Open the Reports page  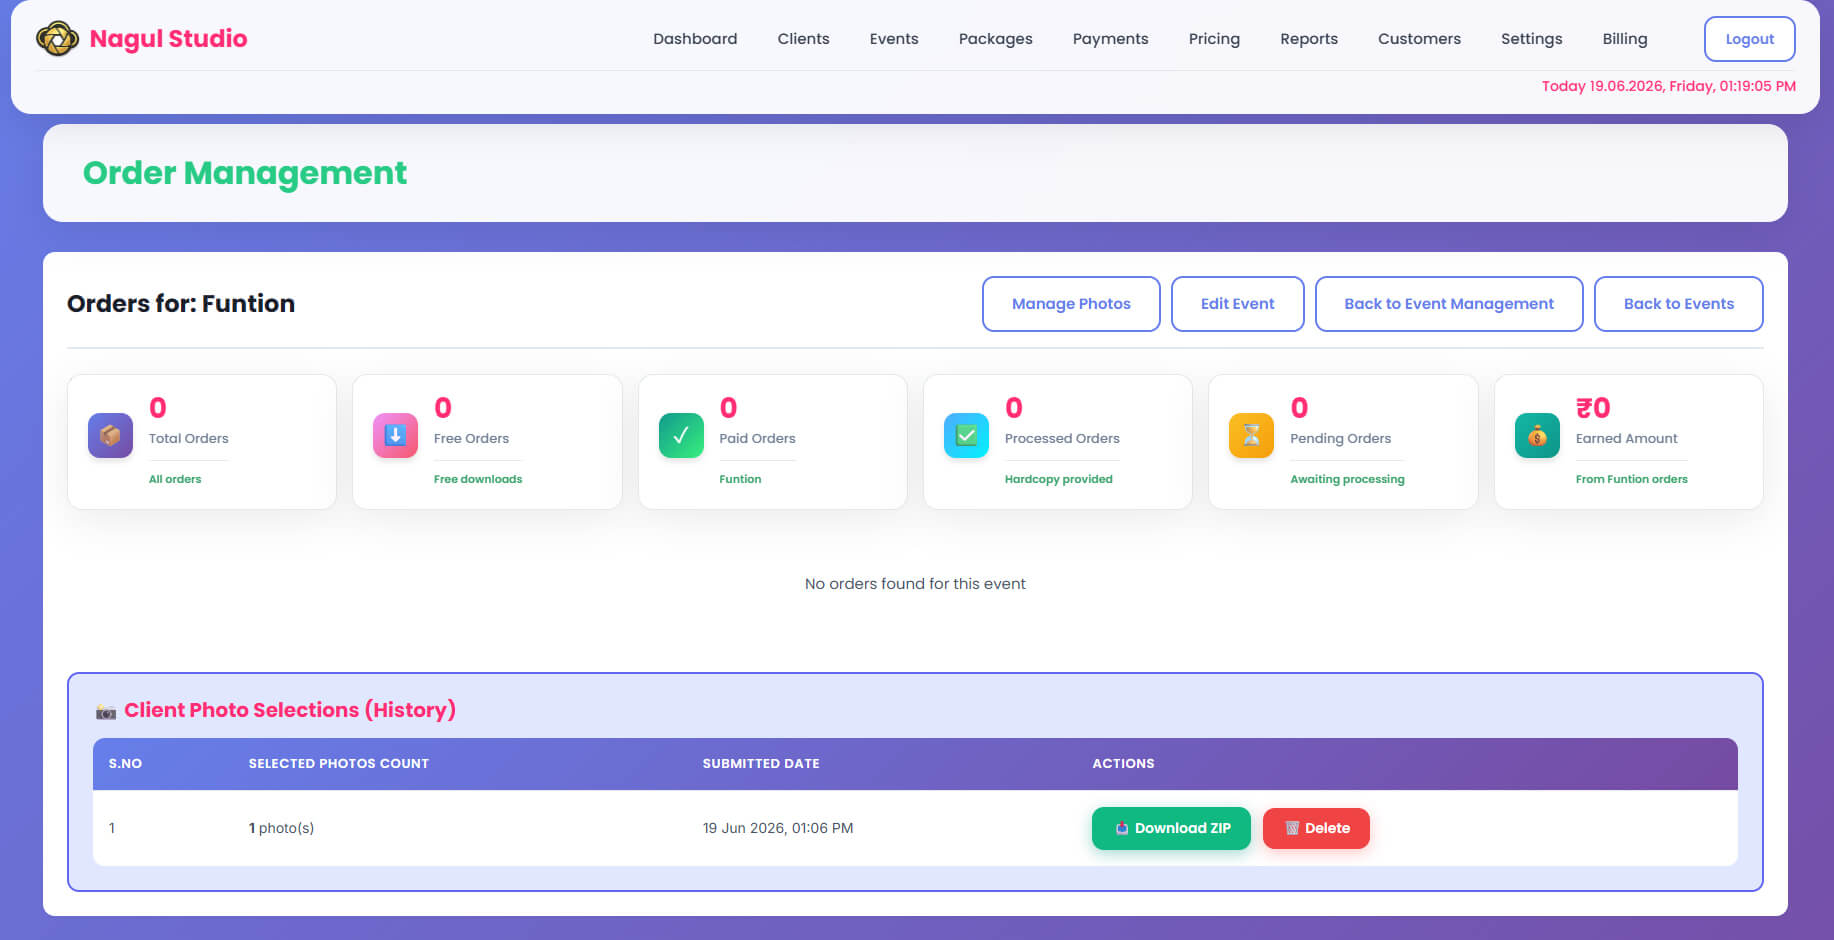(x=1309, y=39)
